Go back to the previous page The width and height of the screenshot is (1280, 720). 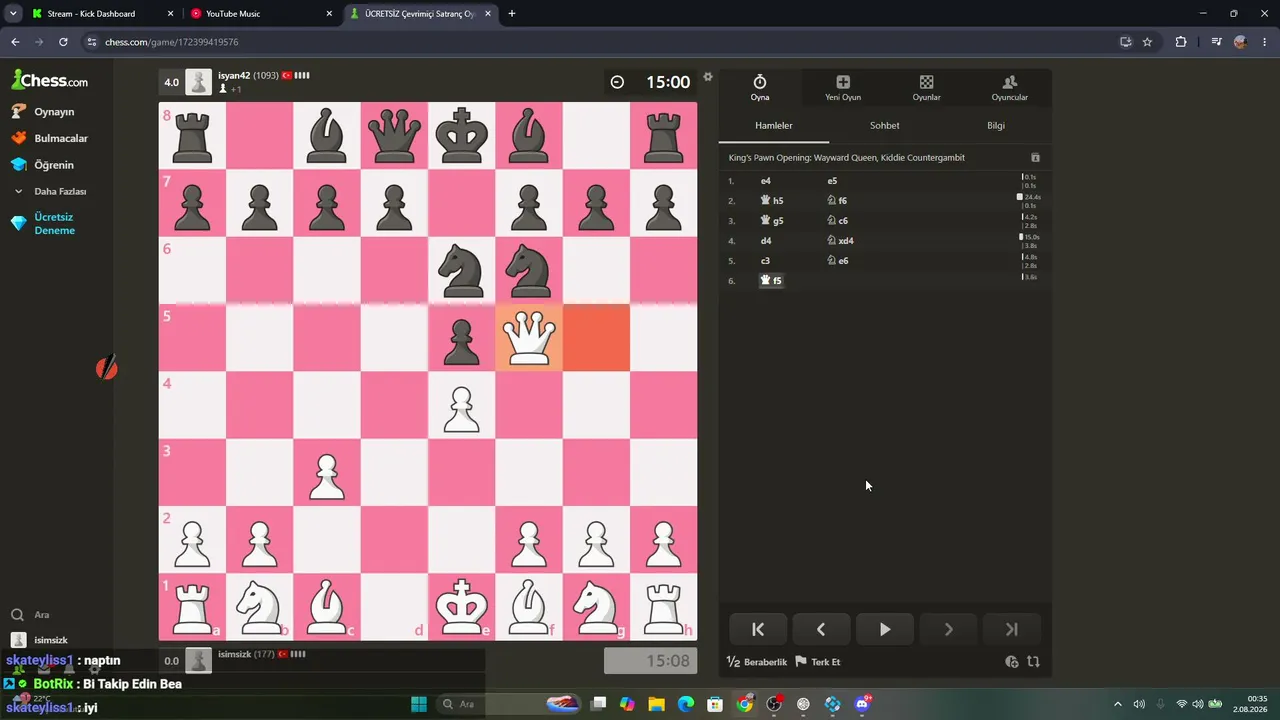point(15,42)
